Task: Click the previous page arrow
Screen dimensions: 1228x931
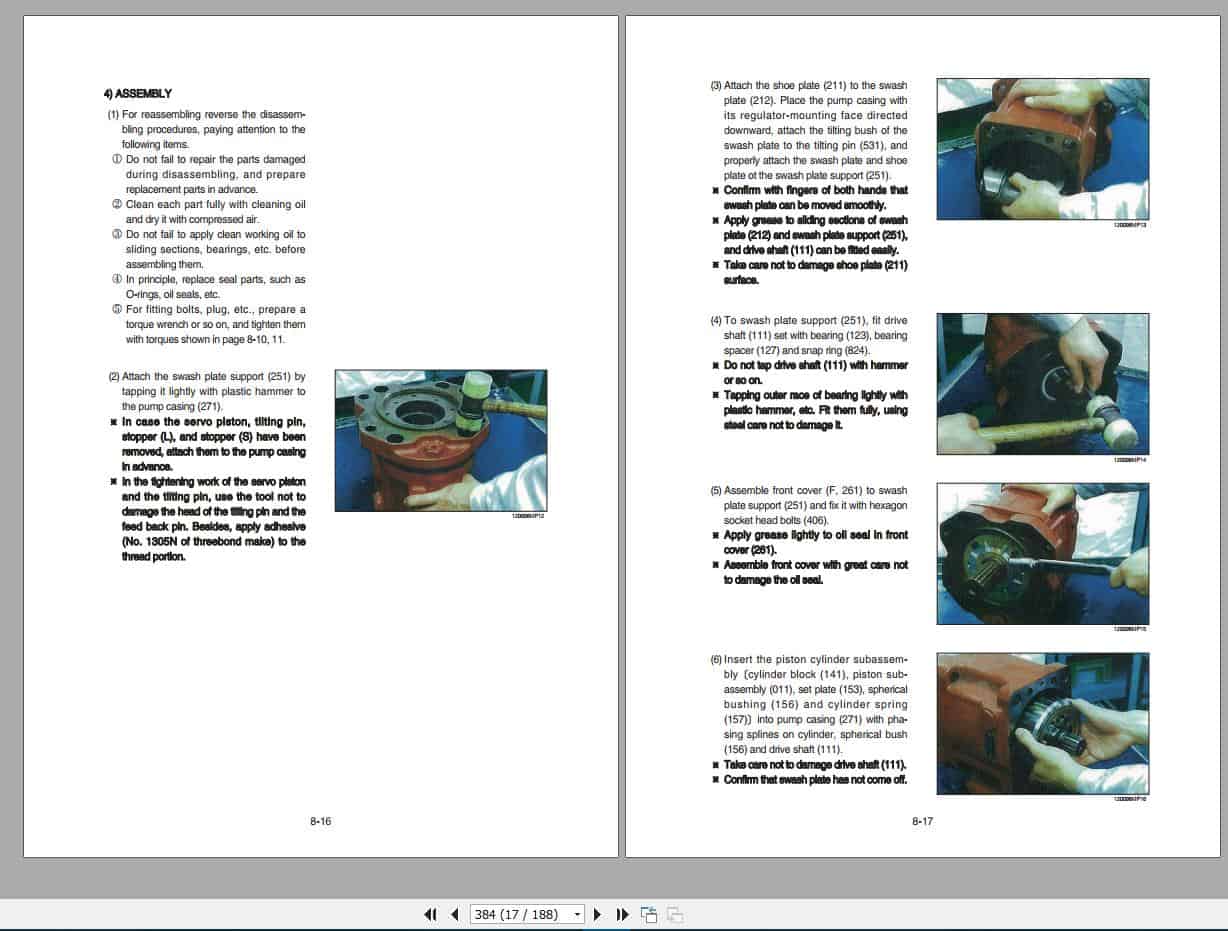Action: pos(456,914)
